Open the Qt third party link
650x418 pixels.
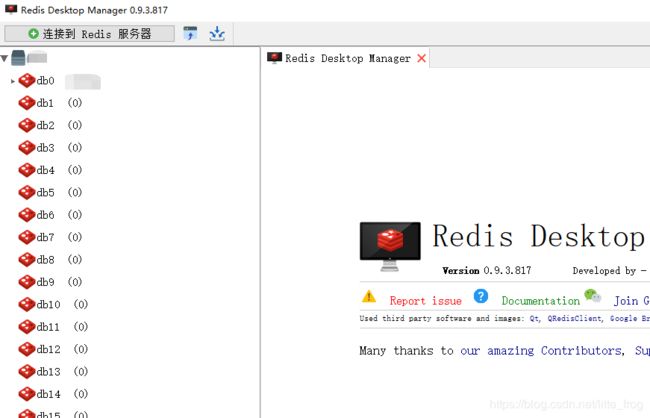tap(535, 318)
